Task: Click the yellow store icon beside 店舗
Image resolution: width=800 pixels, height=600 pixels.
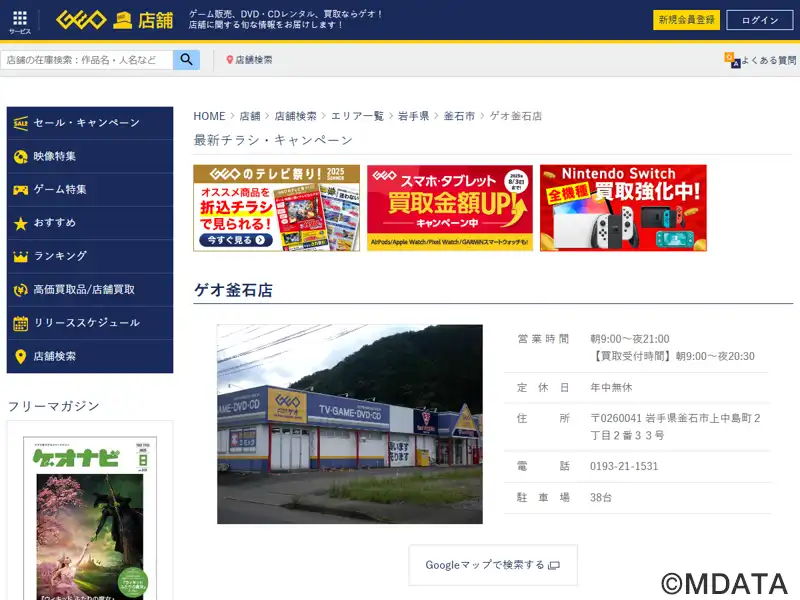Action: [x=122, y=20]
